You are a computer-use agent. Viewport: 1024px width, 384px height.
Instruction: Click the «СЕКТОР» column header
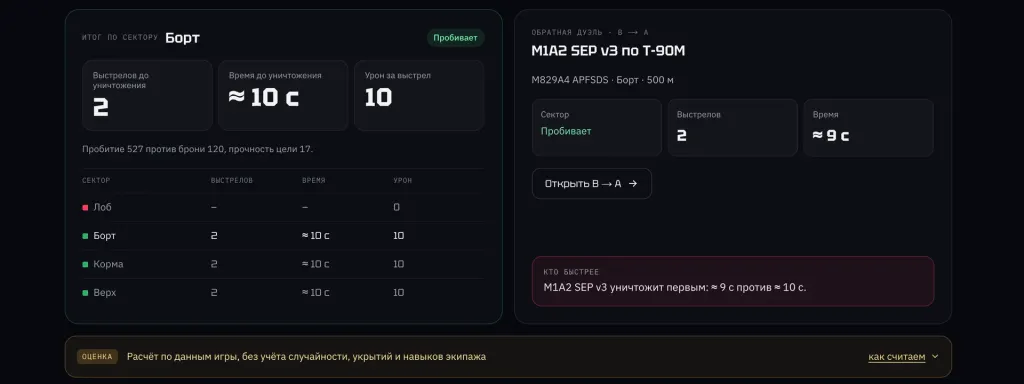pos(96,180)
